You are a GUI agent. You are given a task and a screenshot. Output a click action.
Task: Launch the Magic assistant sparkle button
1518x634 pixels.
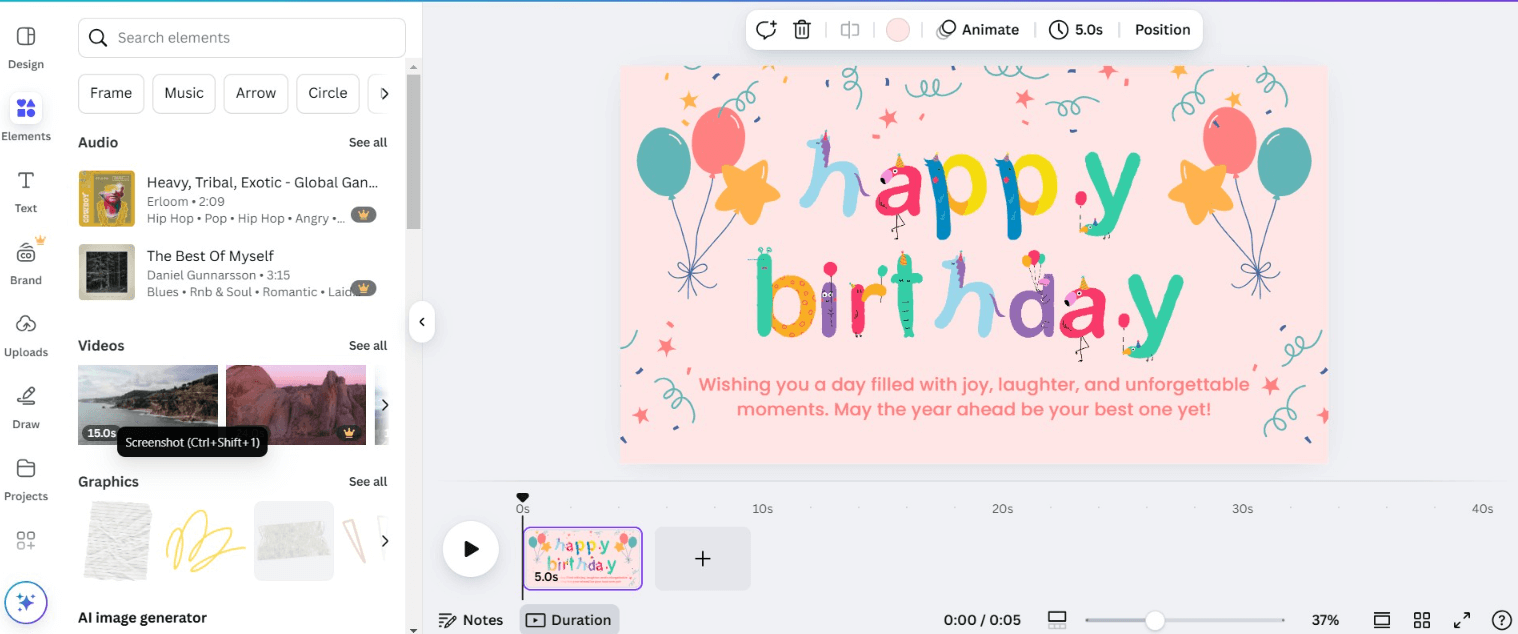click(26, 602)
